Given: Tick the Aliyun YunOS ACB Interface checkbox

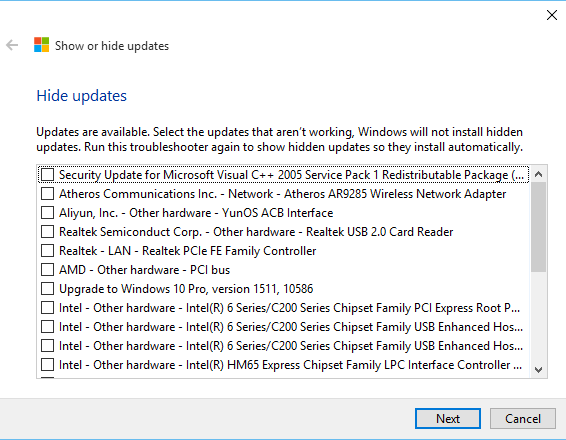Looking at the screenshot, I should pos(47,213).
